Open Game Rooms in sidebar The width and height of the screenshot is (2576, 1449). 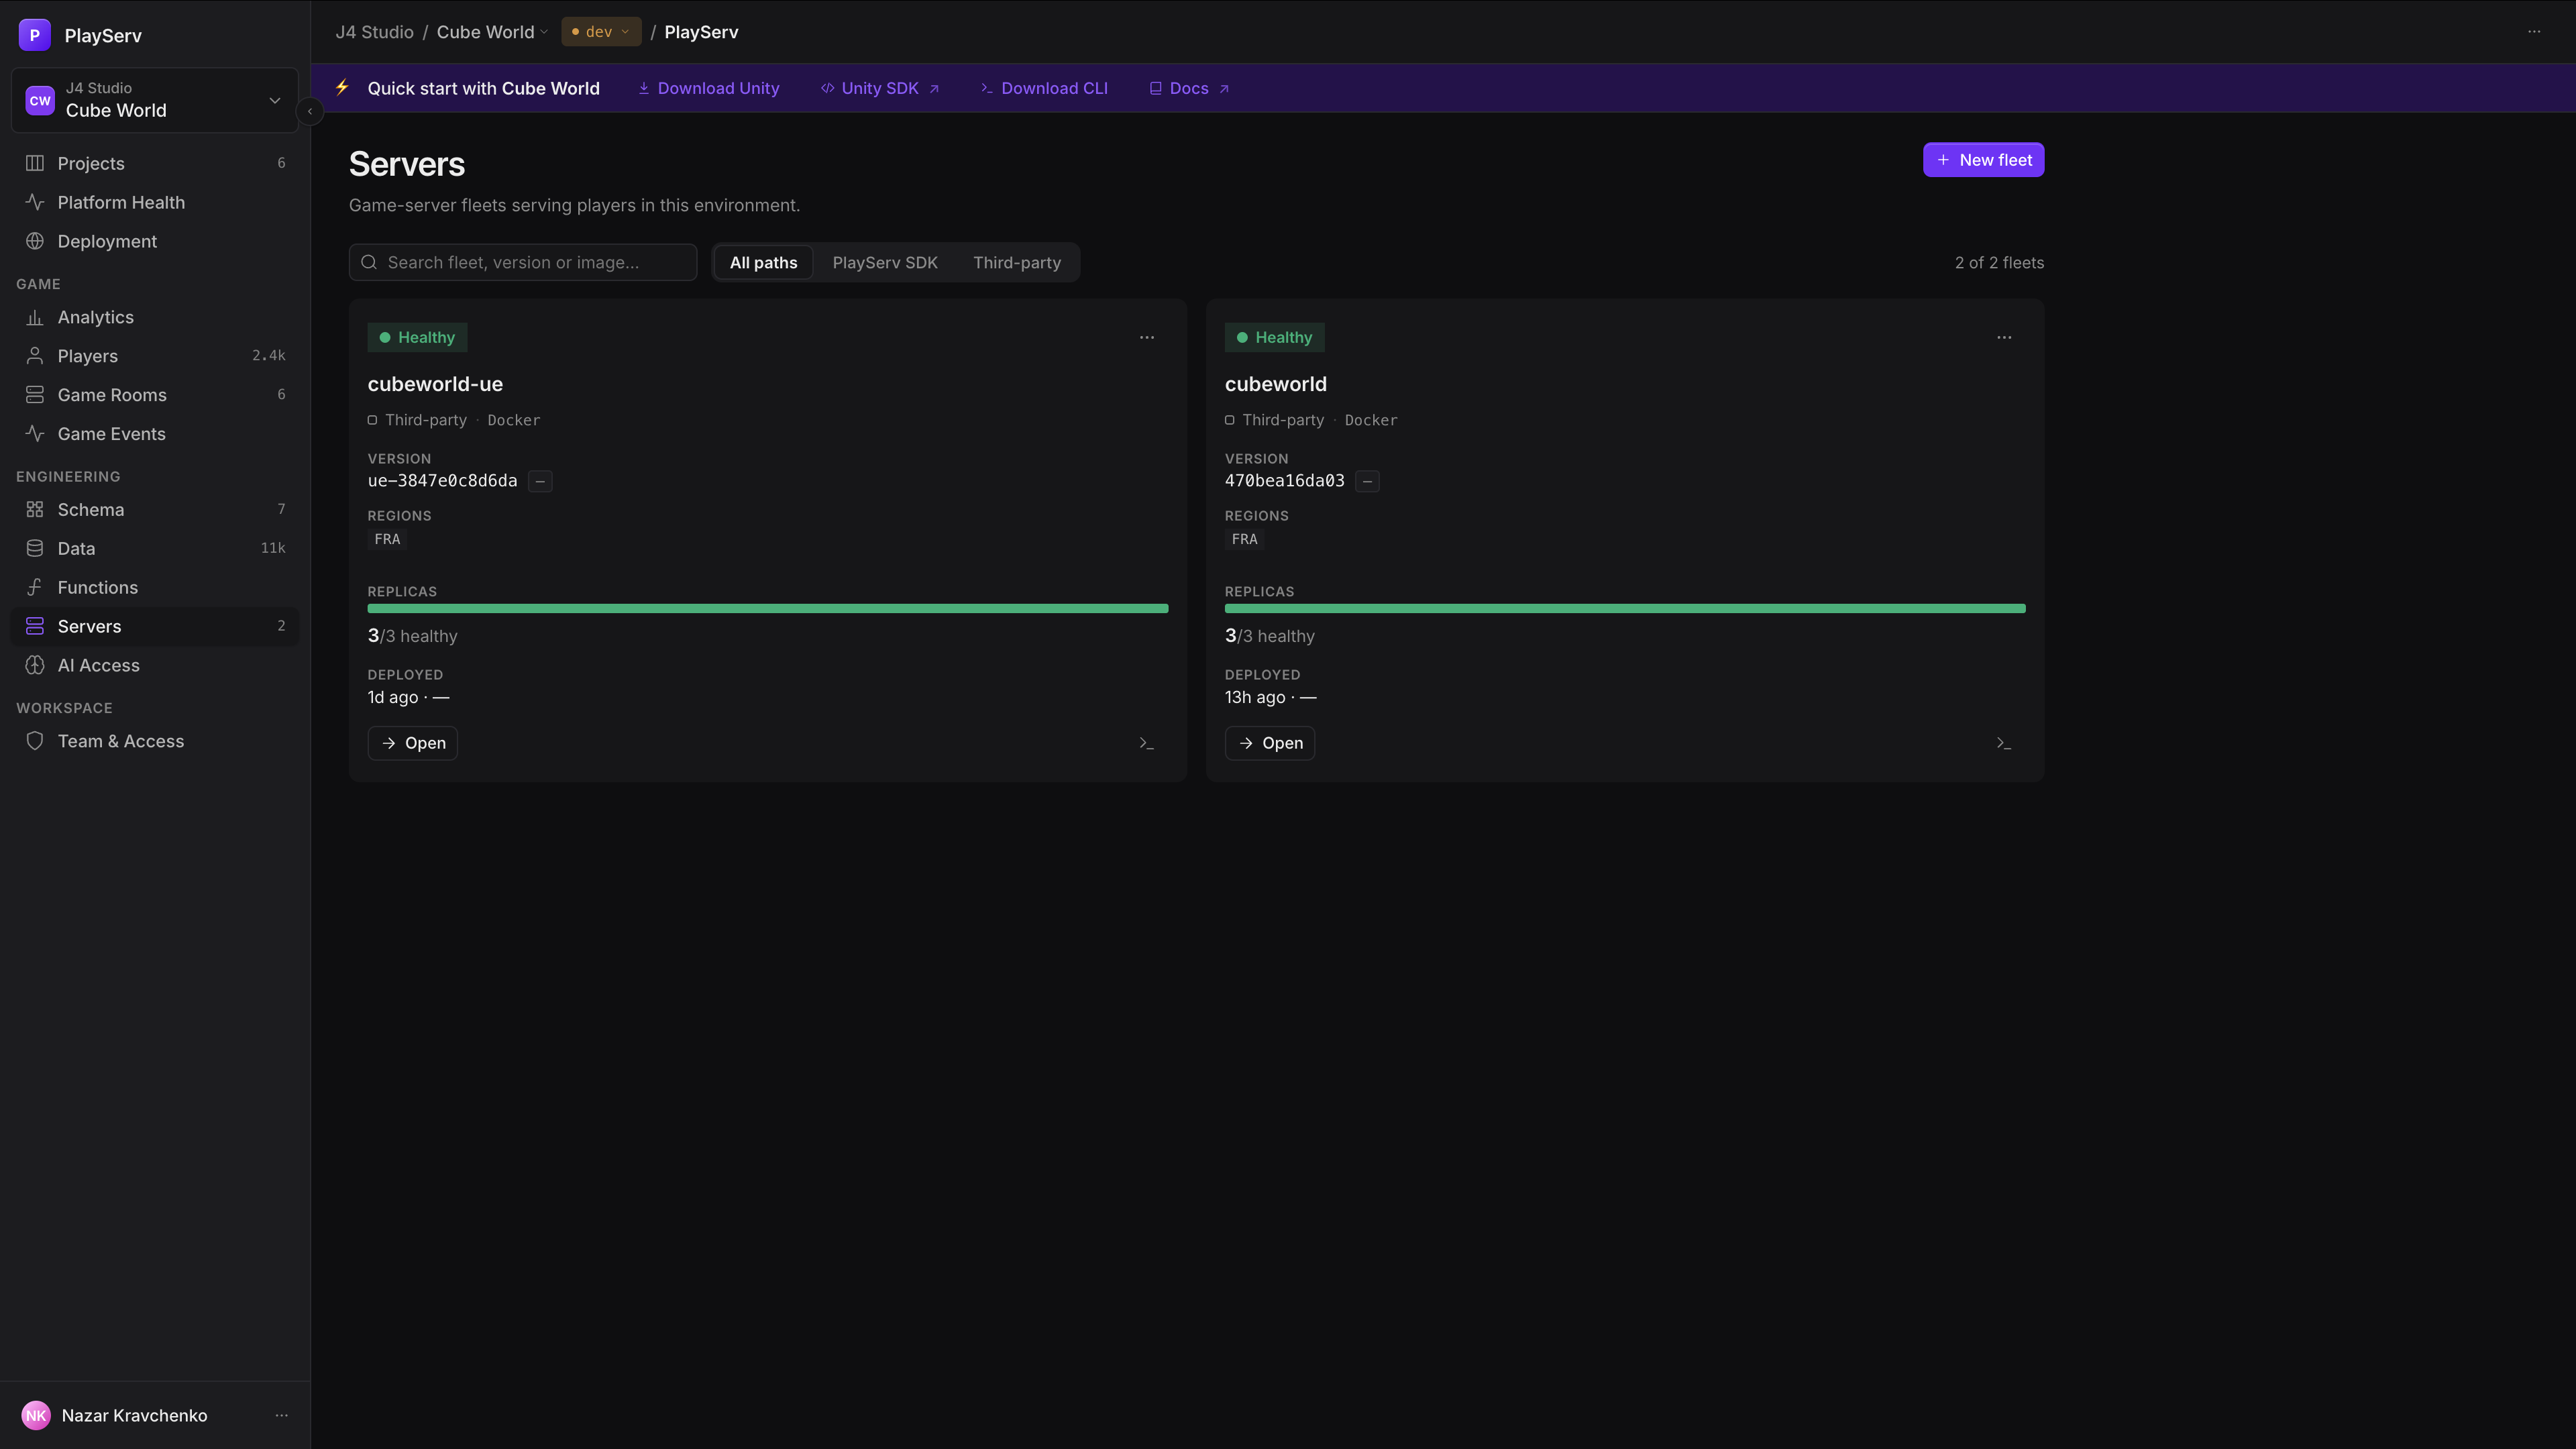155,395
